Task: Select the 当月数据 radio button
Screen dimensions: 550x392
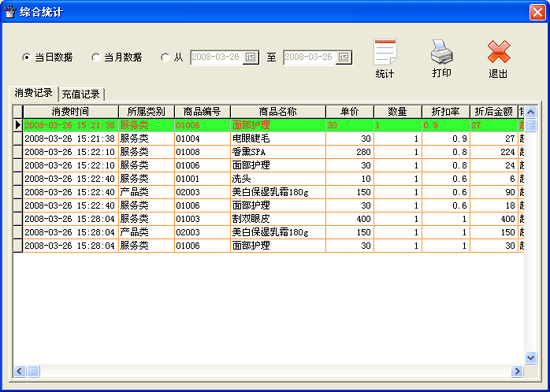Action: (95, 57)
